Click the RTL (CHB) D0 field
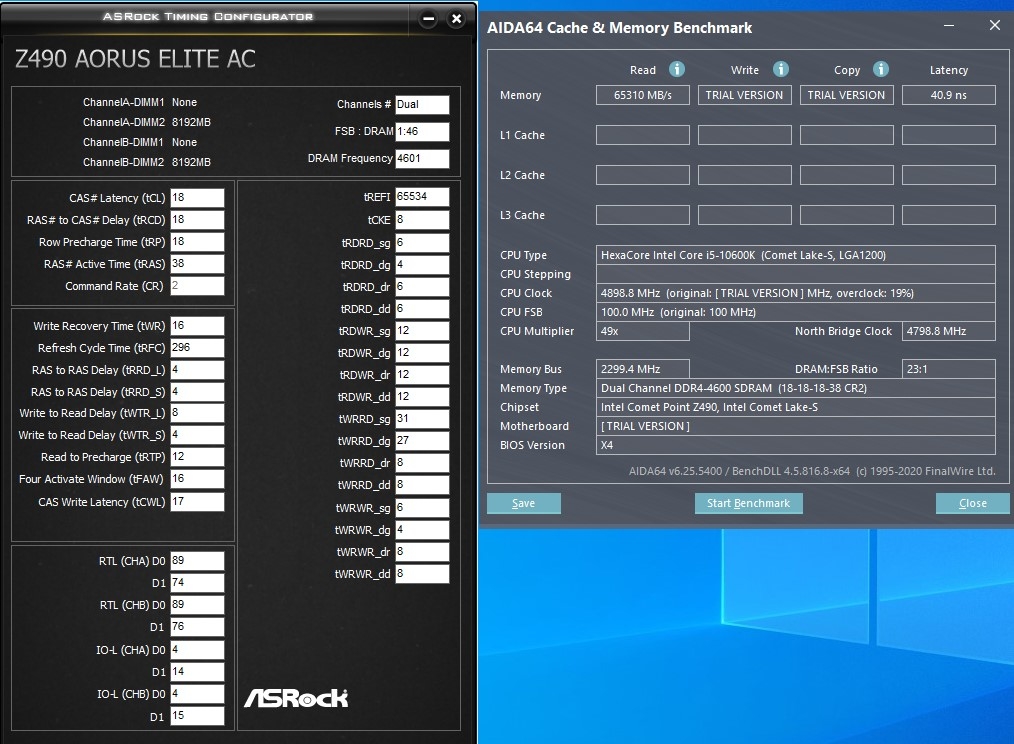The image size is (1014, 744). click(x=197, y=605)
